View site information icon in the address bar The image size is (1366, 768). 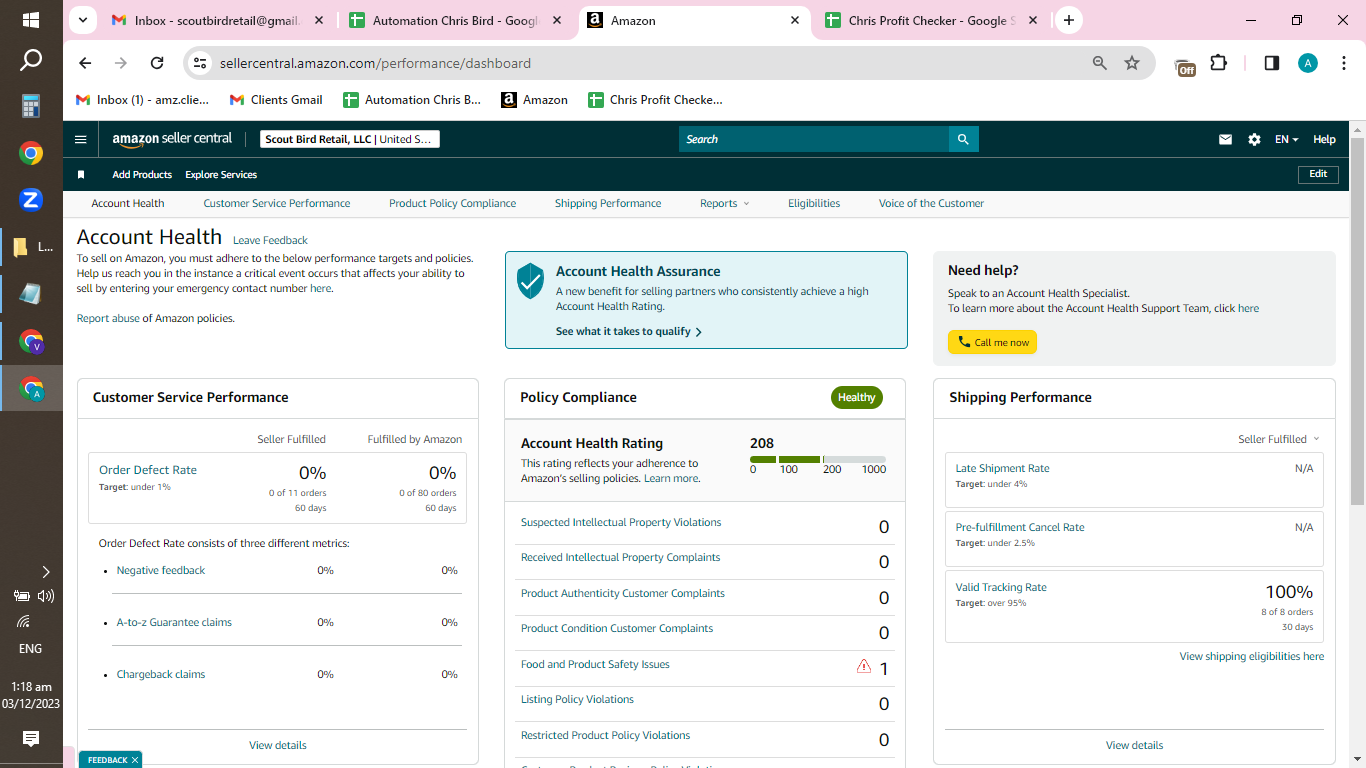[200, 63]
